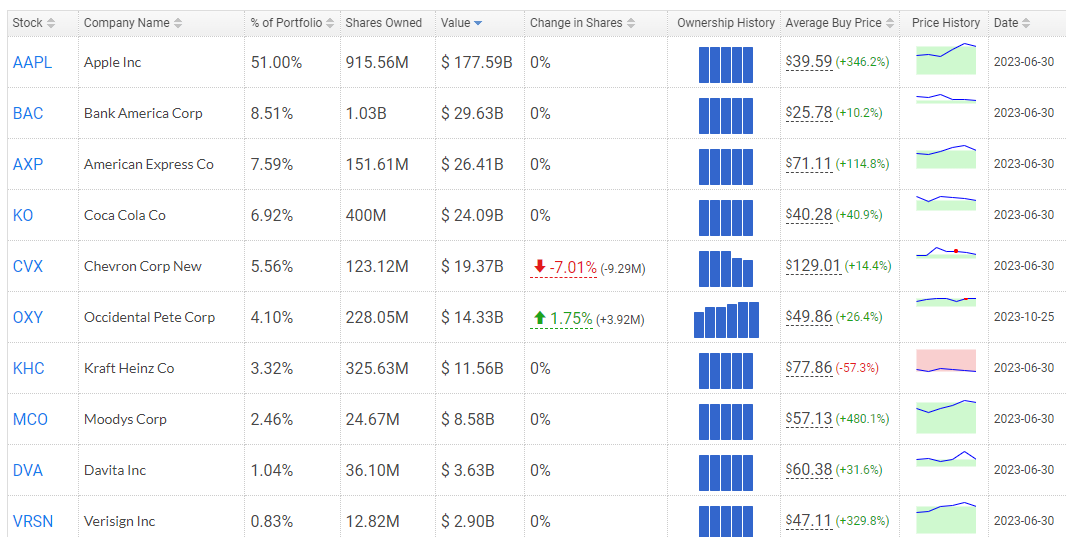This screenshot has width=1066, height=537.
Task: Sort by Average Buy Price column
Action: click(x=840, y=23)
